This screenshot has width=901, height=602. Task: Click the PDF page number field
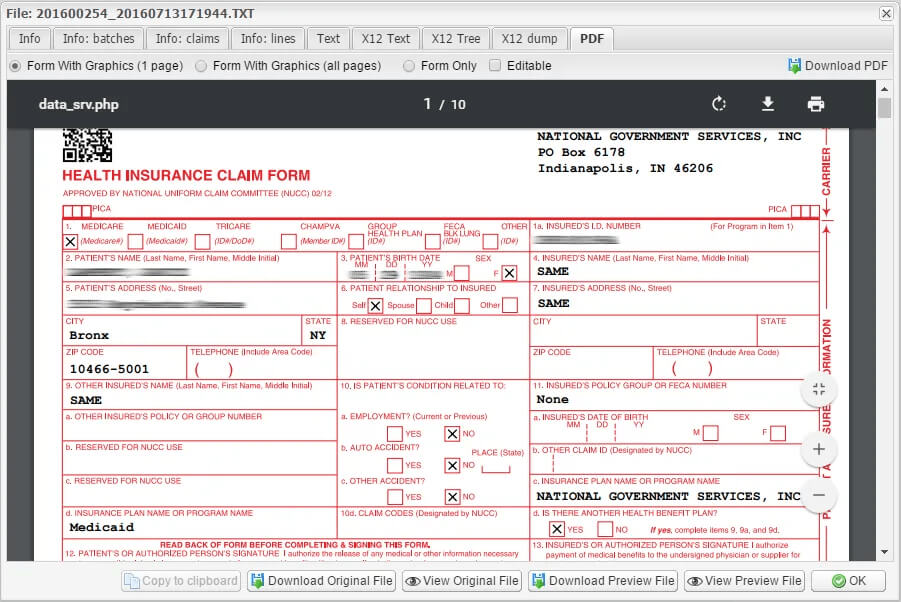[x=428, y=104]
